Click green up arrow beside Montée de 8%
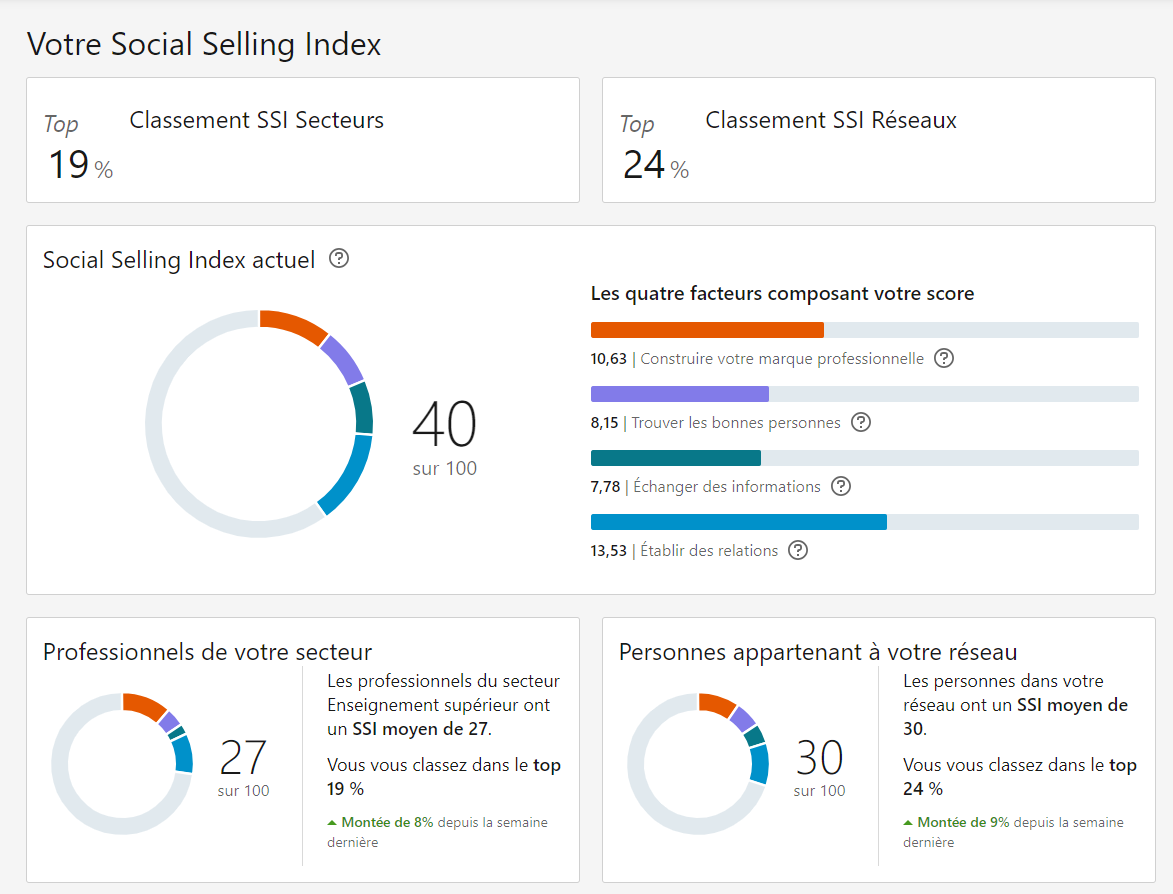Image resolution: width=1173 pixels, height=894 pixels. (332, 823)
